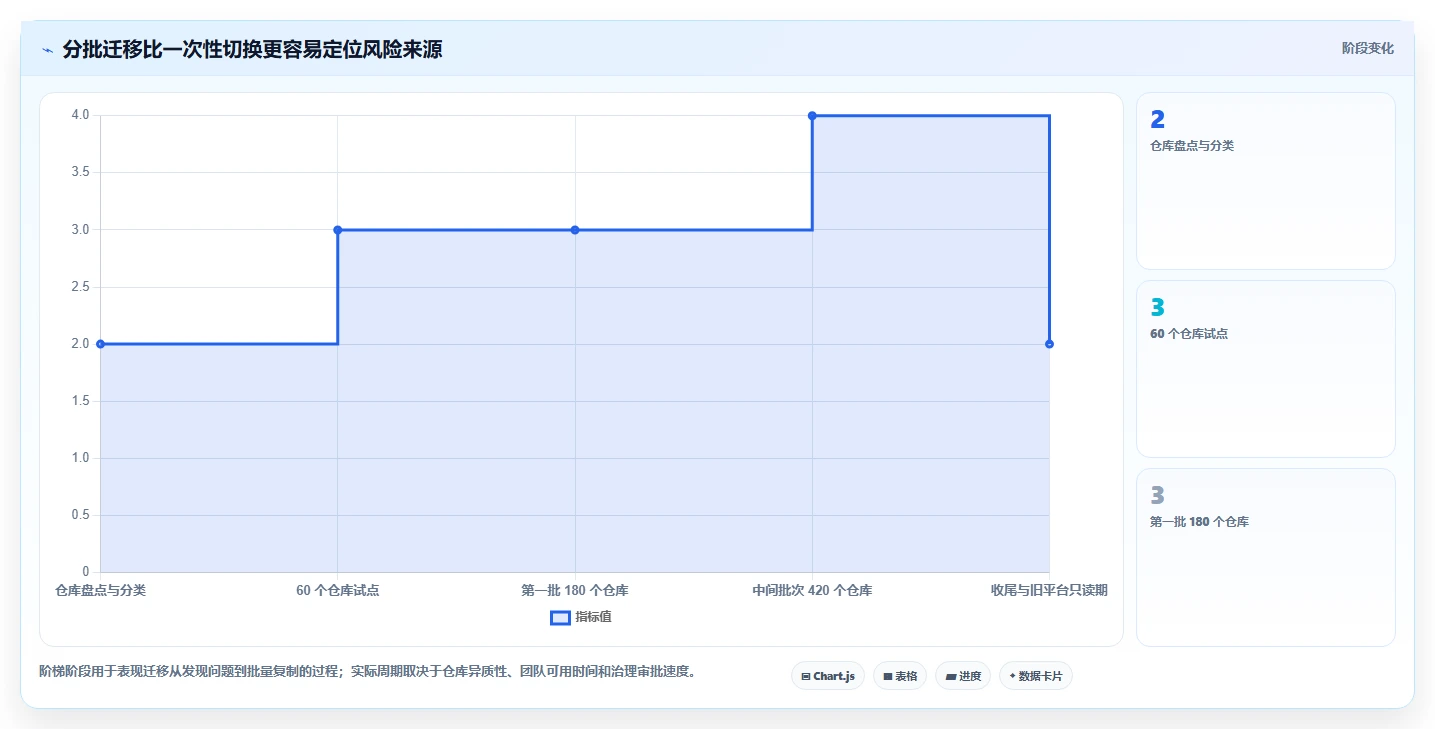Click the y-axis value 4.0
Image resolution: width=1435 pixels, height=729 pixels.
click(80, 115)
